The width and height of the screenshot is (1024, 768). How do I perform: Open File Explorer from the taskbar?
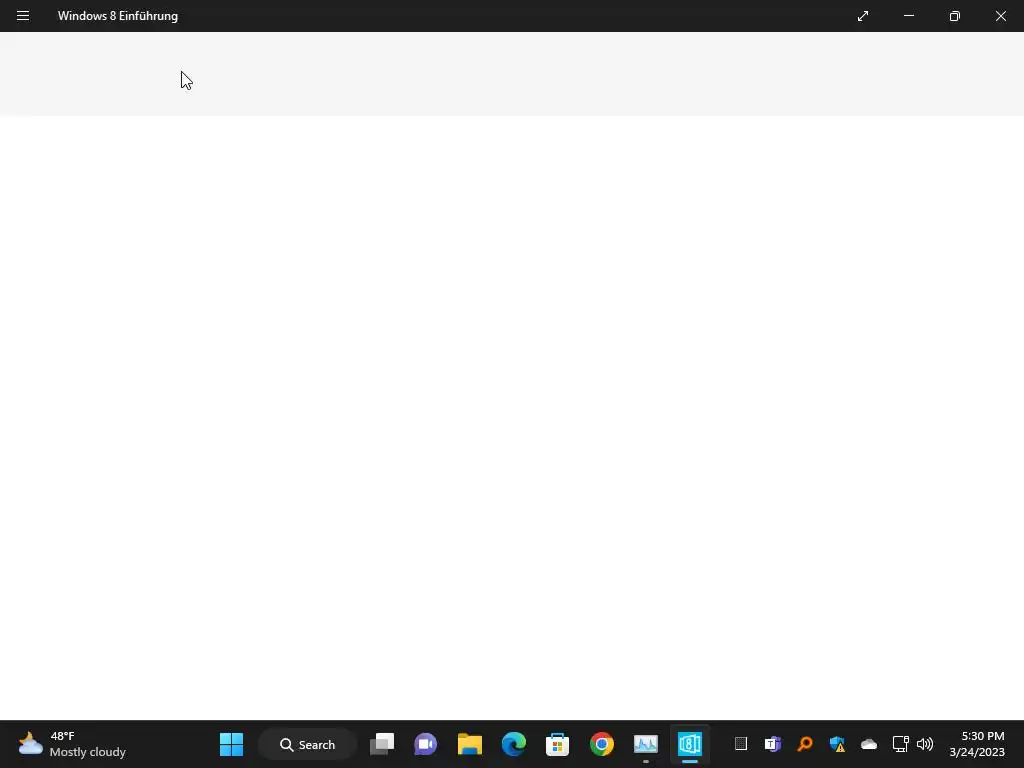click(470, 744)
